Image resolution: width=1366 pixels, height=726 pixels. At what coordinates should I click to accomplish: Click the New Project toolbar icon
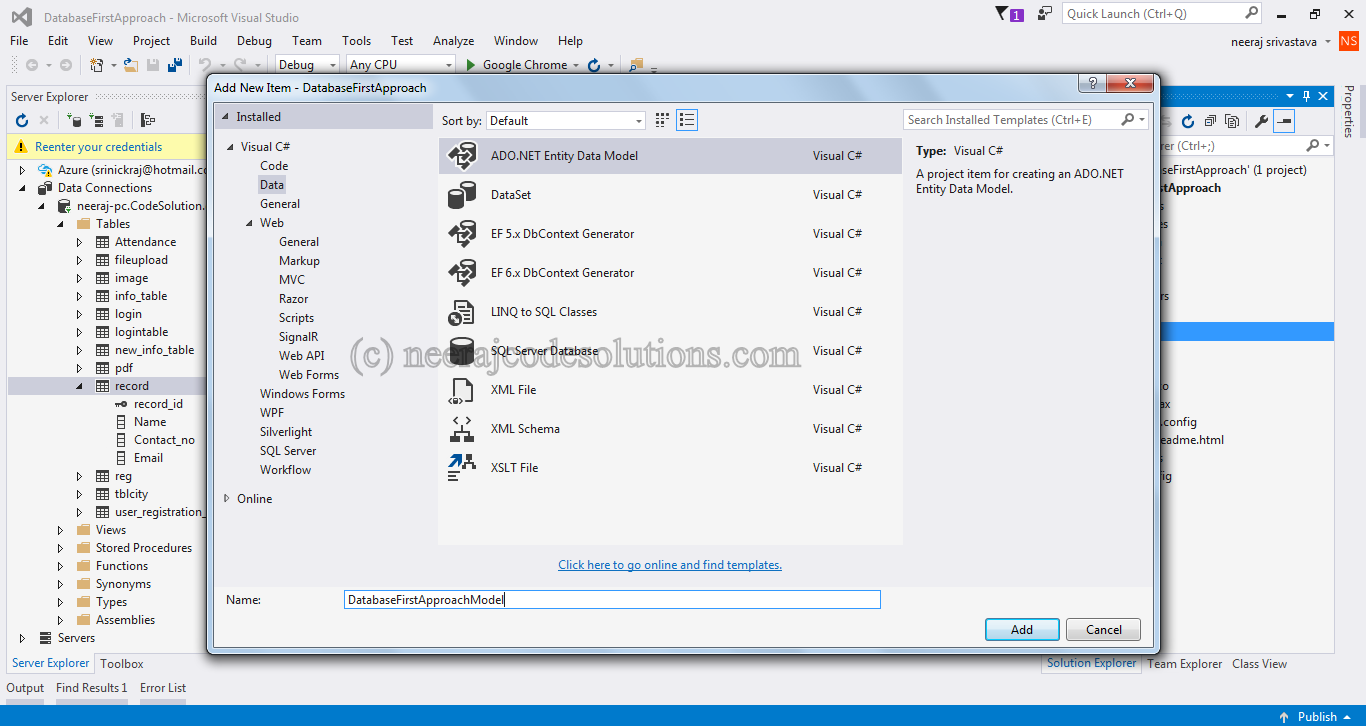[x=97, y=65]
